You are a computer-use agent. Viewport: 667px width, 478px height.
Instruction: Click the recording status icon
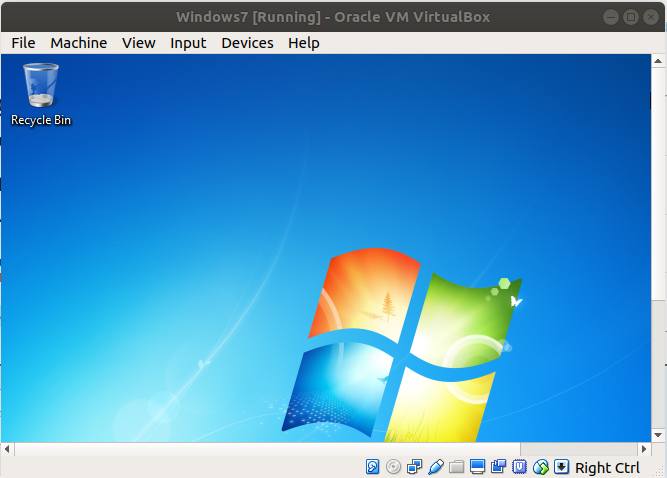point(498,467)
